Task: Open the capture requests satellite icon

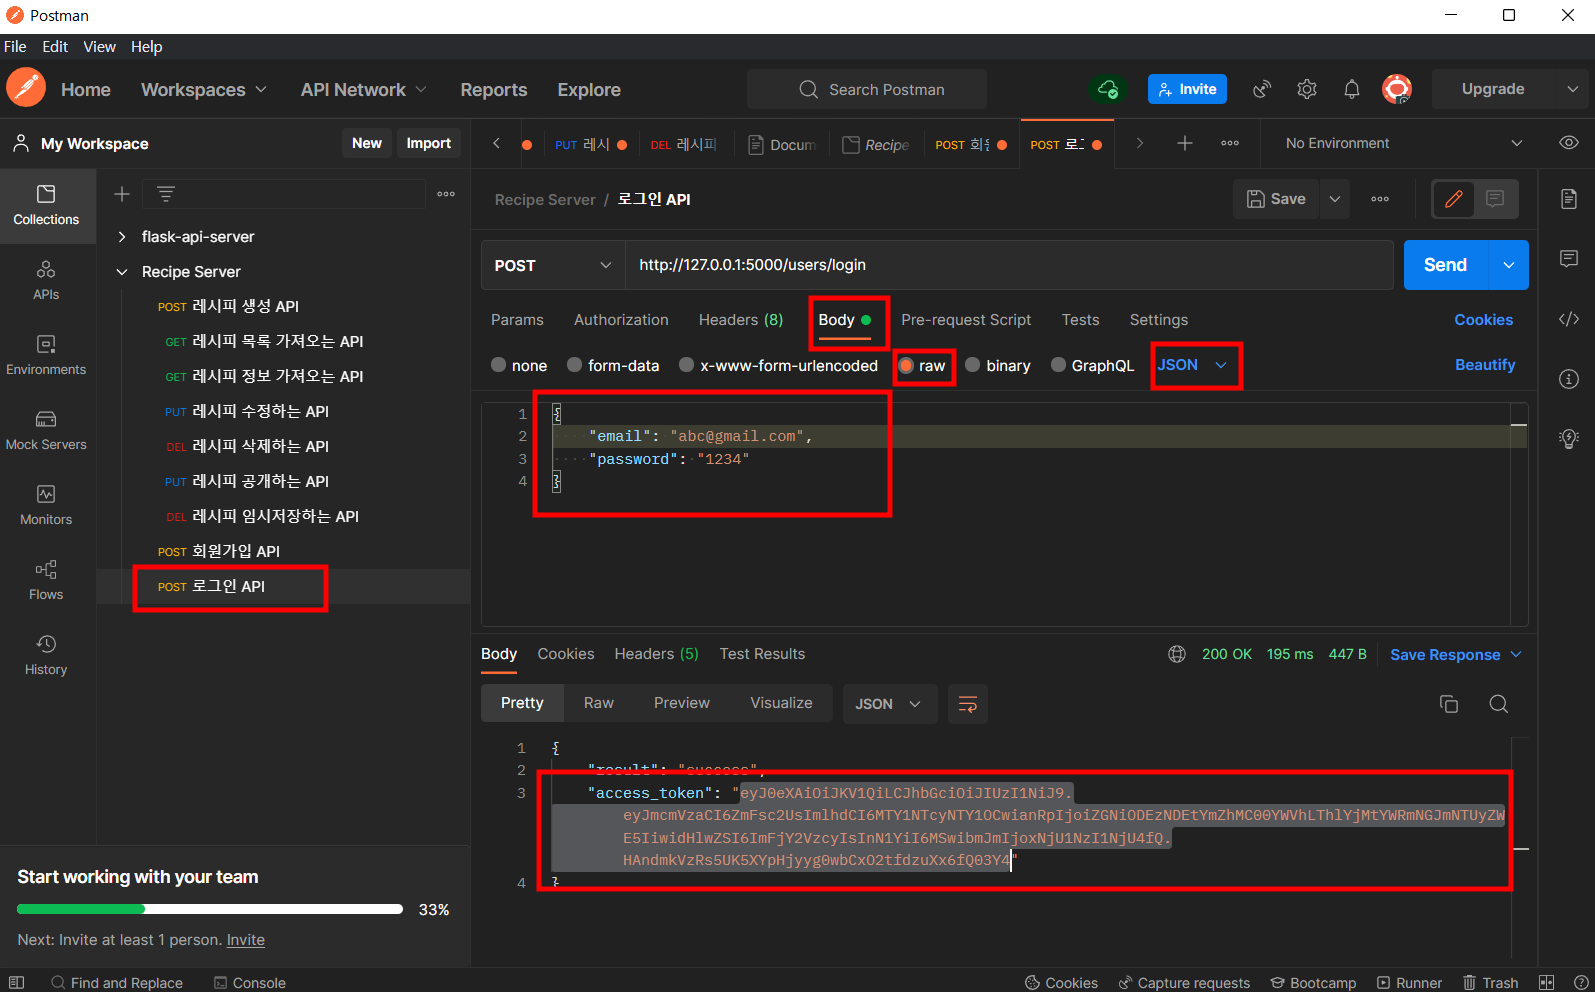Action: pyautogui.click(x=1262, y=89)
